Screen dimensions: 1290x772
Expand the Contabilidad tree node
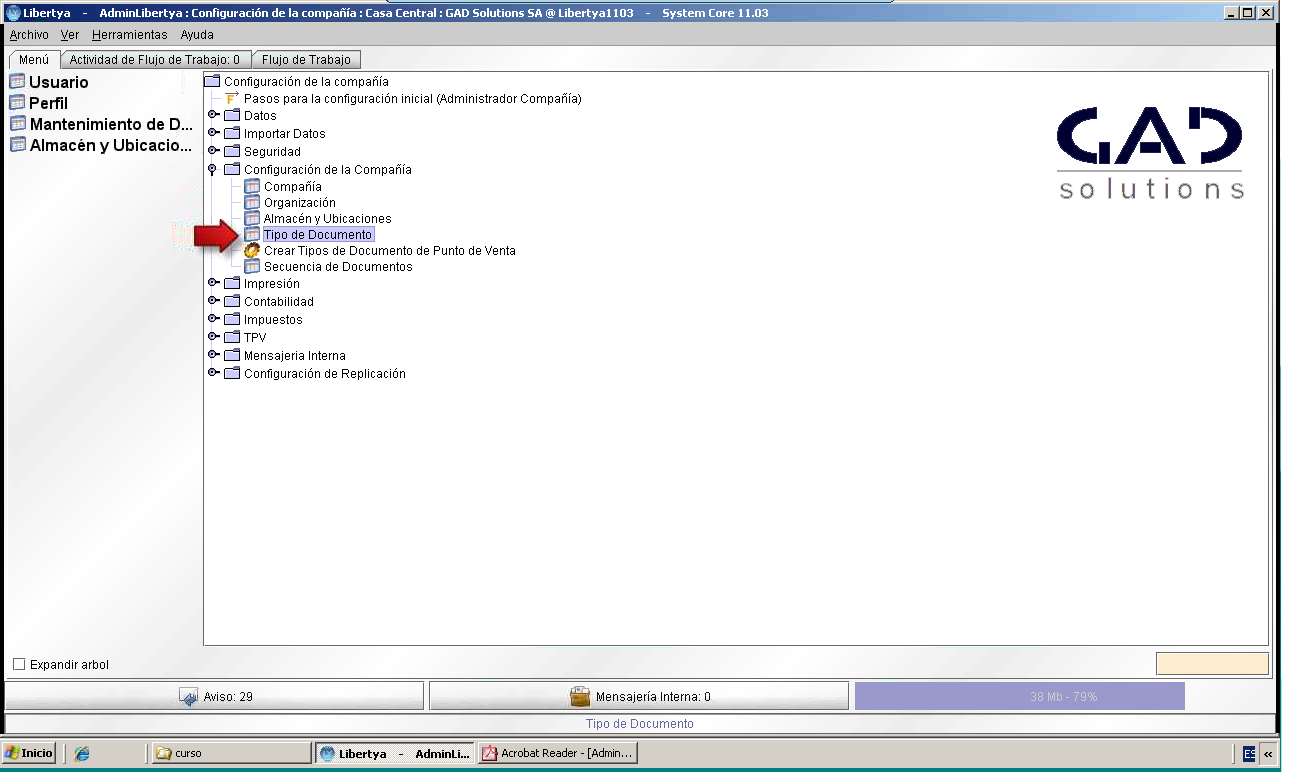213,300
